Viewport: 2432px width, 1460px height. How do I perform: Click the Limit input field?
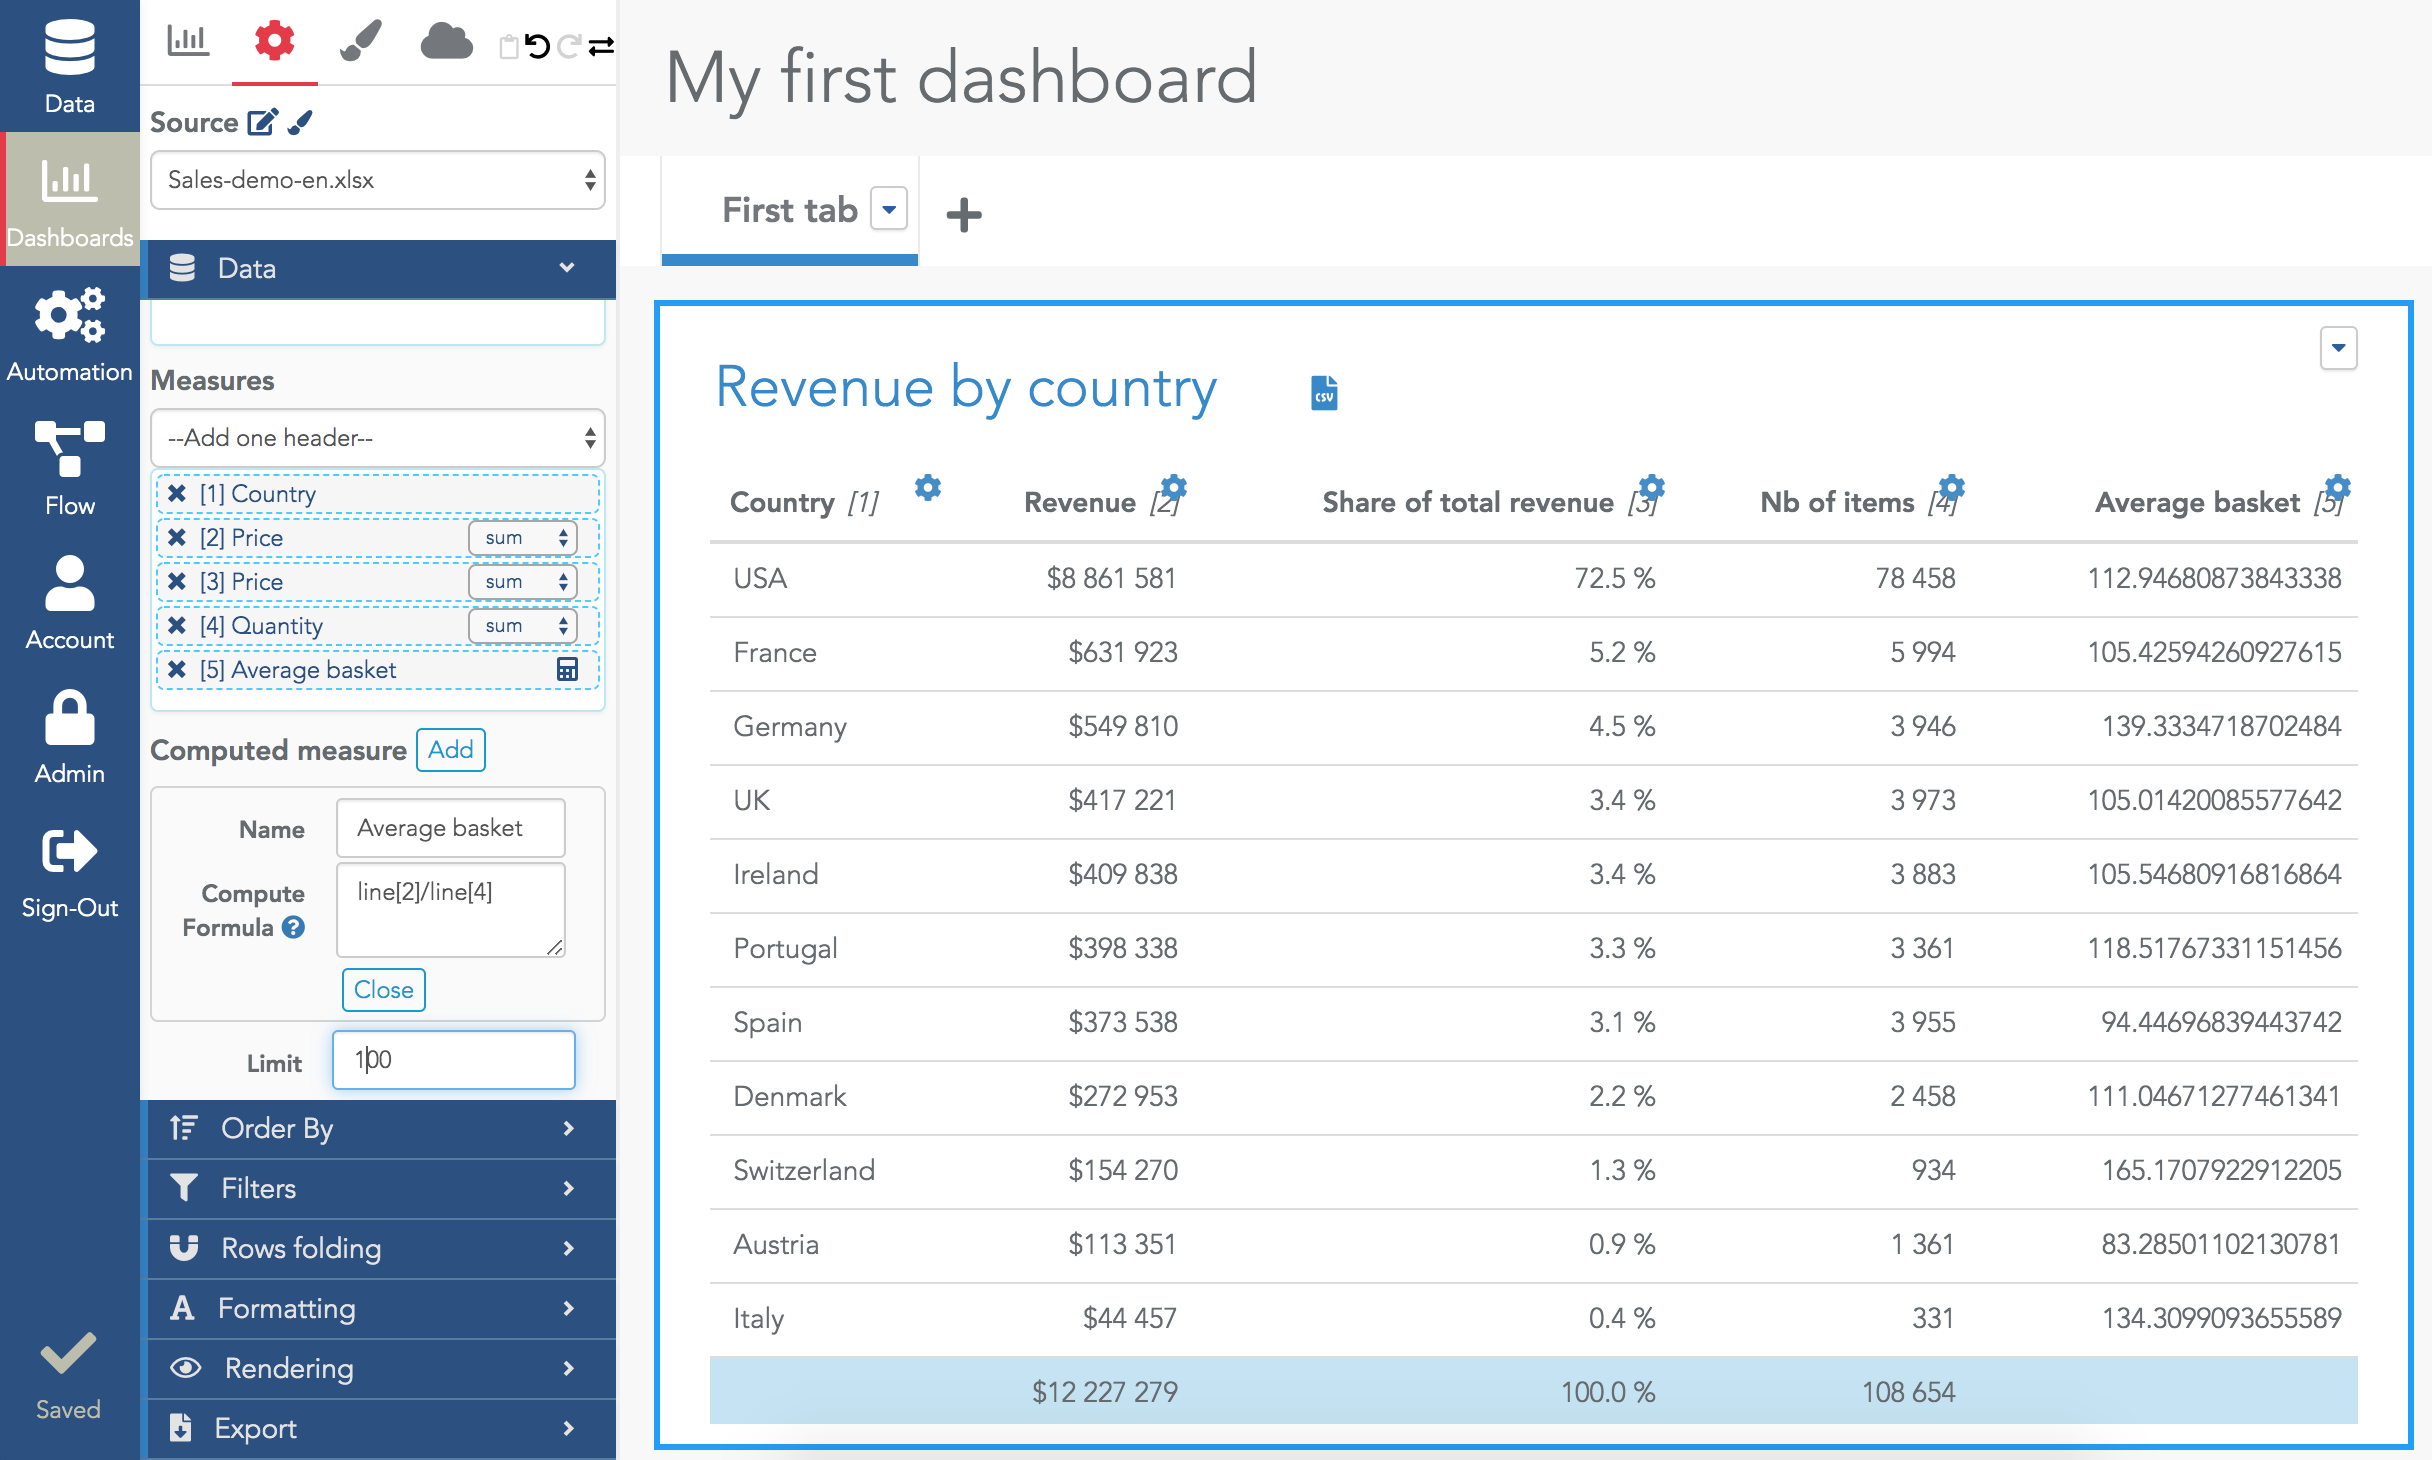[x=453, y=1058]
